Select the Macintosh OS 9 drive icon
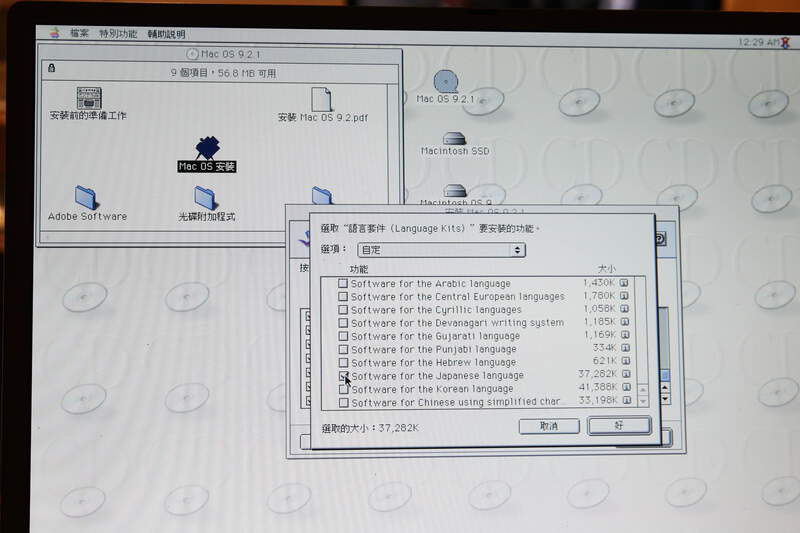The width and height of the screenshot is (800, 533). click(x=455, y=194)
